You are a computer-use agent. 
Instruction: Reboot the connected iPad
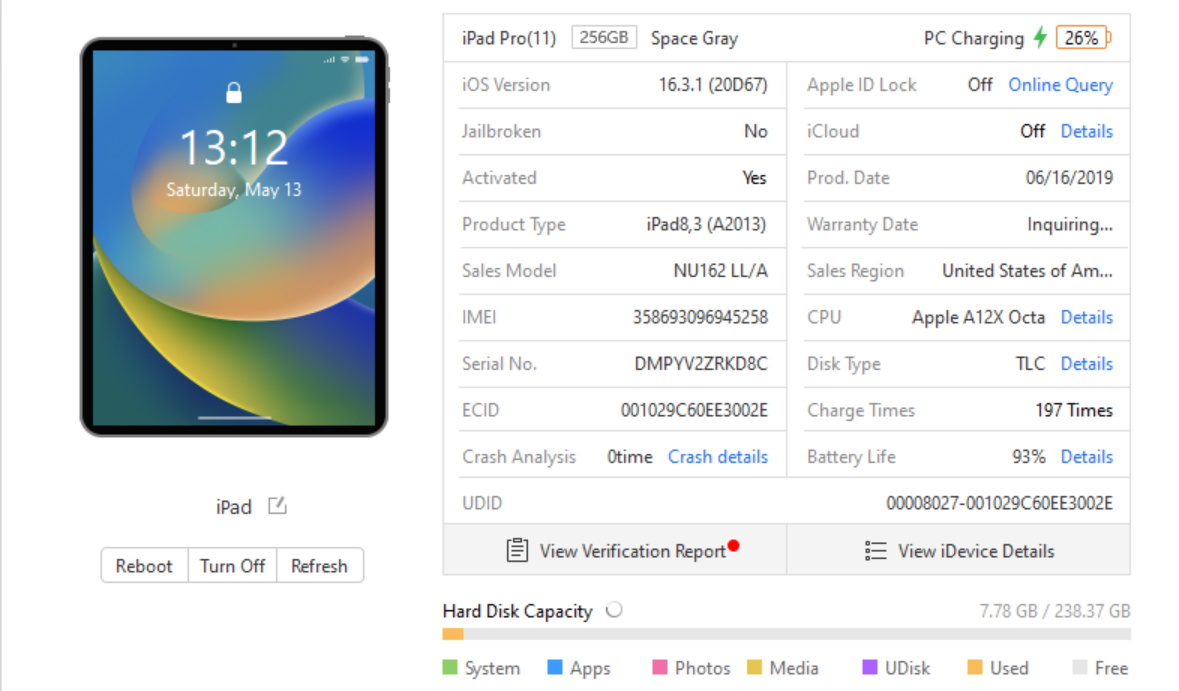pos(144,565)
